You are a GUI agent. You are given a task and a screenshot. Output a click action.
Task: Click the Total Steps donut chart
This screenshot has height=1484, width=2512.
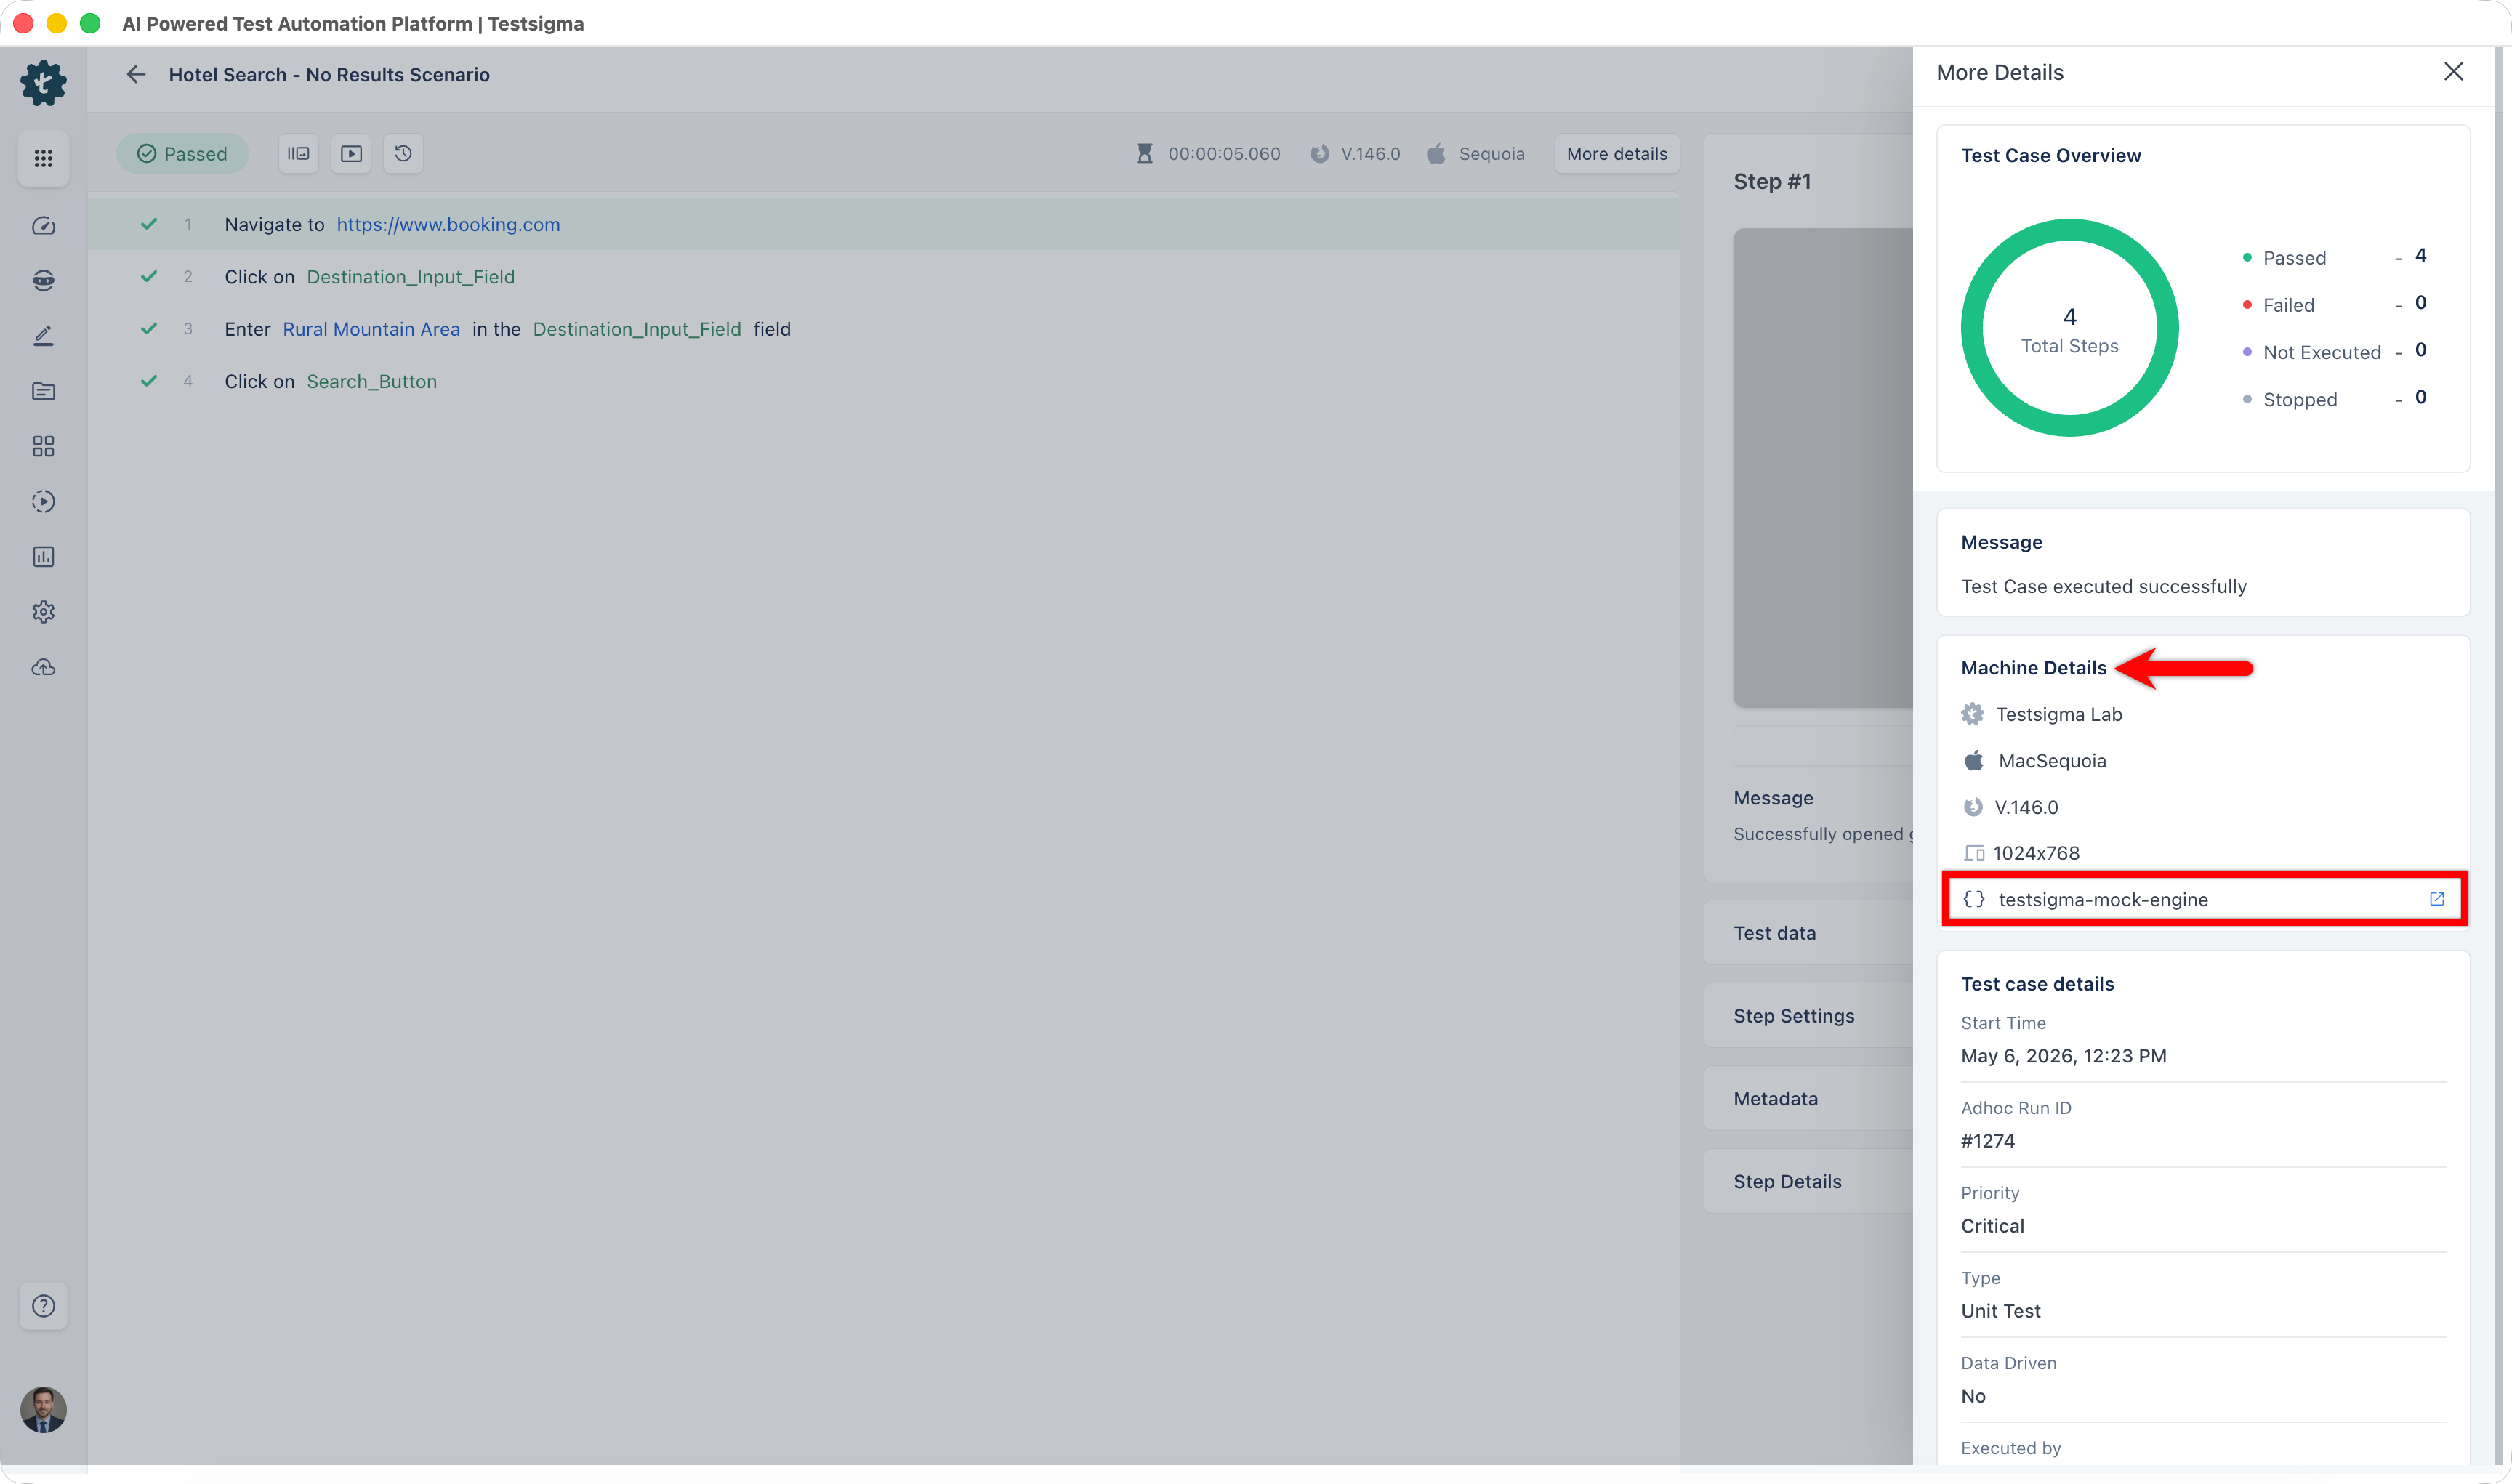coord(2070,328)
